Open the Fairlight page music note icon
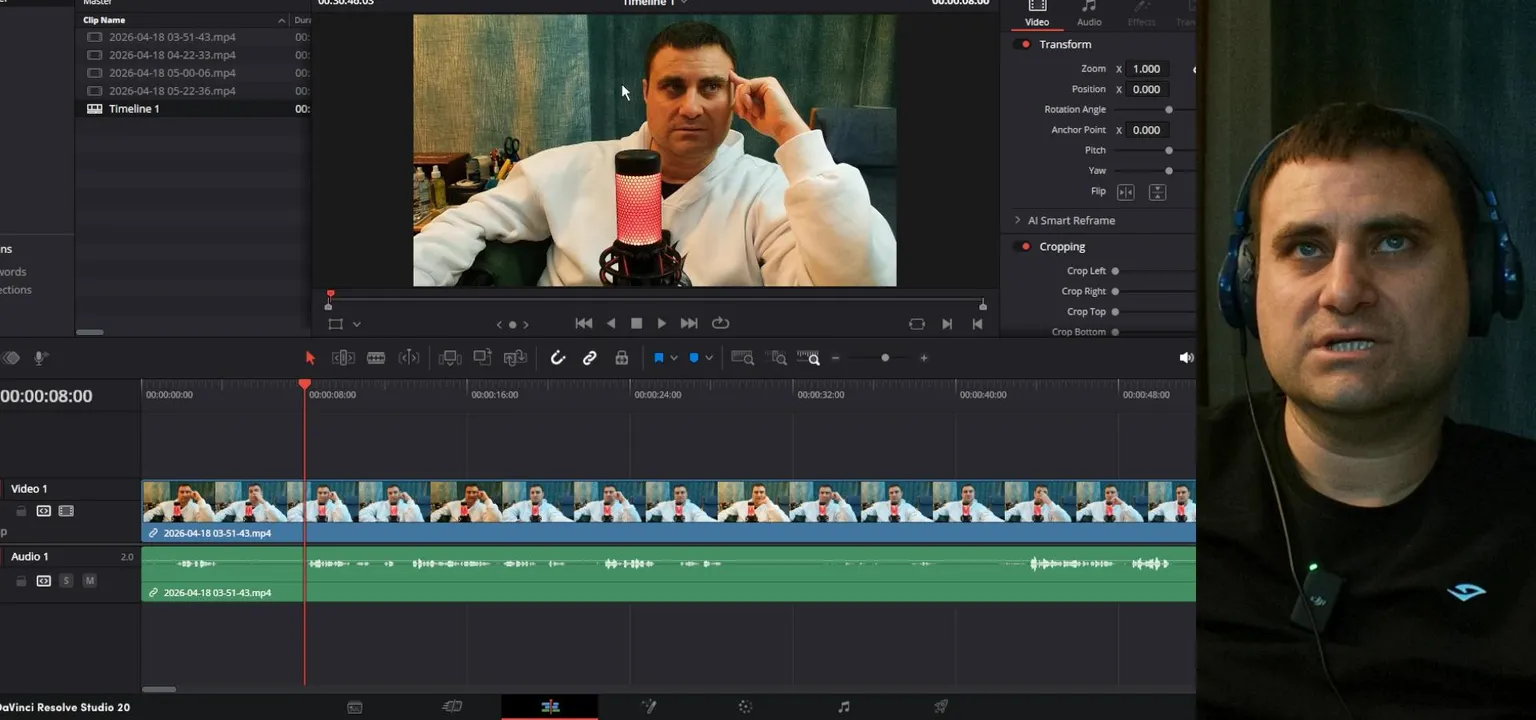The height and width of the screenshot is (720, 1536). coord(843,707)
